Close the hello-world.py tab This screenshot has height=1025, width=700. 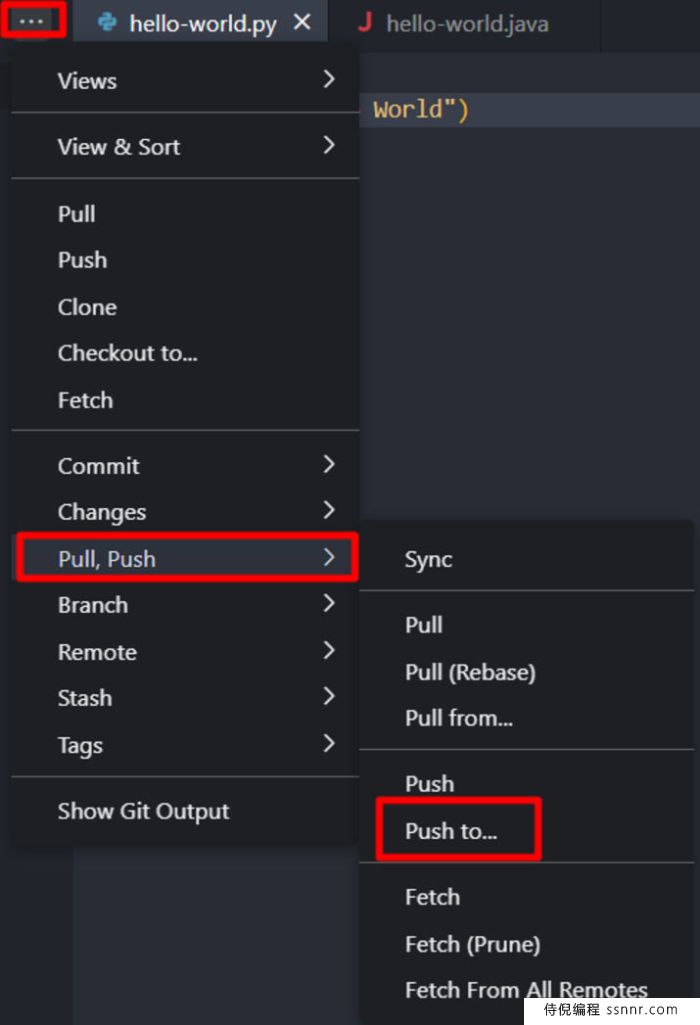(x=302, y=22)
